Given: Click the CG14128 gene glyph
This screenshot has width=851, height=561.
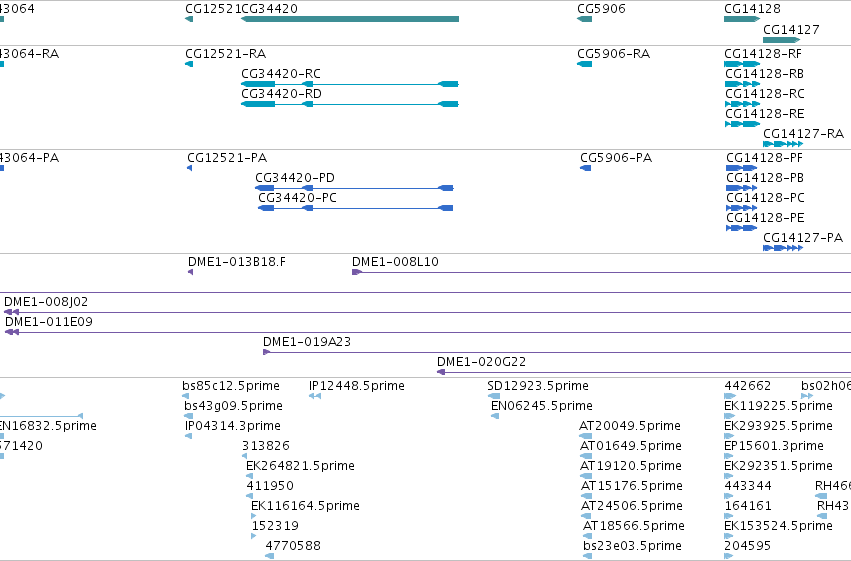Looking at the screenshot, I should [742, 19].
